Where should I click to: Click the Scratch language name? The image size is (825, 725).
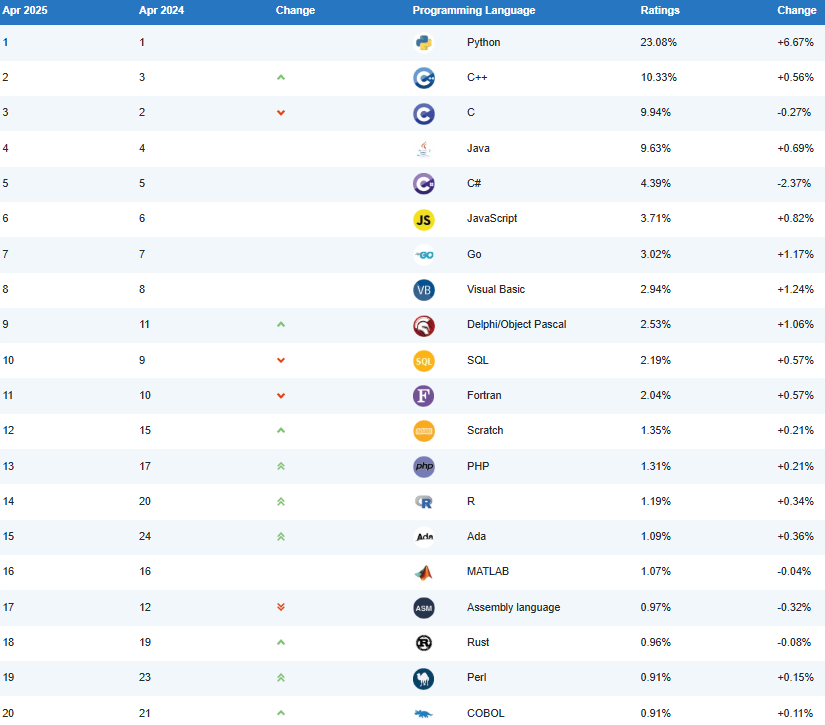[485, 430]
